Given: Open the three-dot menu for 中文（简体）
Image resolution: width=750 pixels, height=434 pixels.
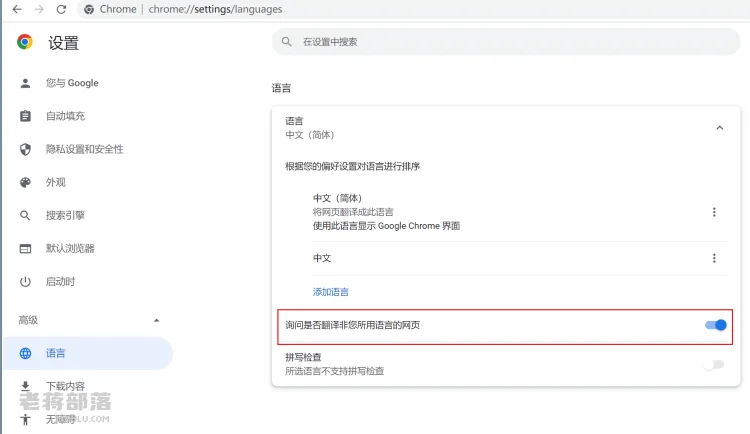Looking at the screenshot, I should [714, 212].
